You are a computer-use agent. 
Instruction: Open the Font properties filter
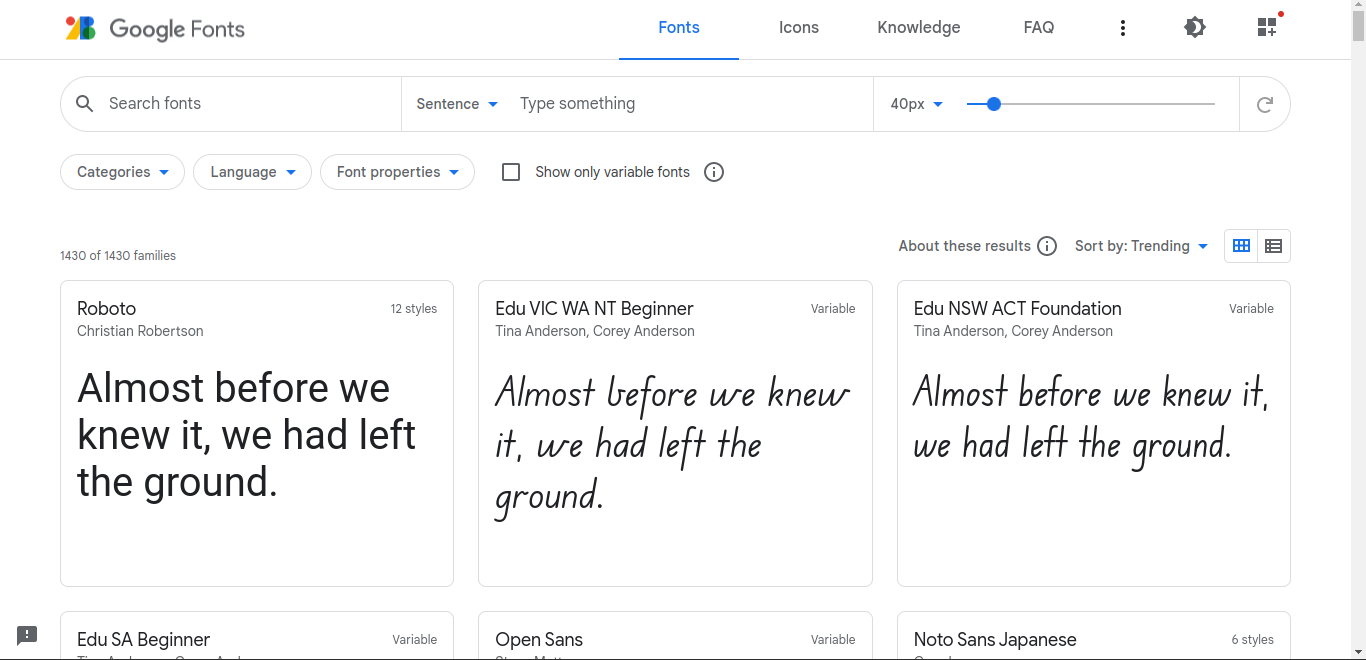point(397,172)
